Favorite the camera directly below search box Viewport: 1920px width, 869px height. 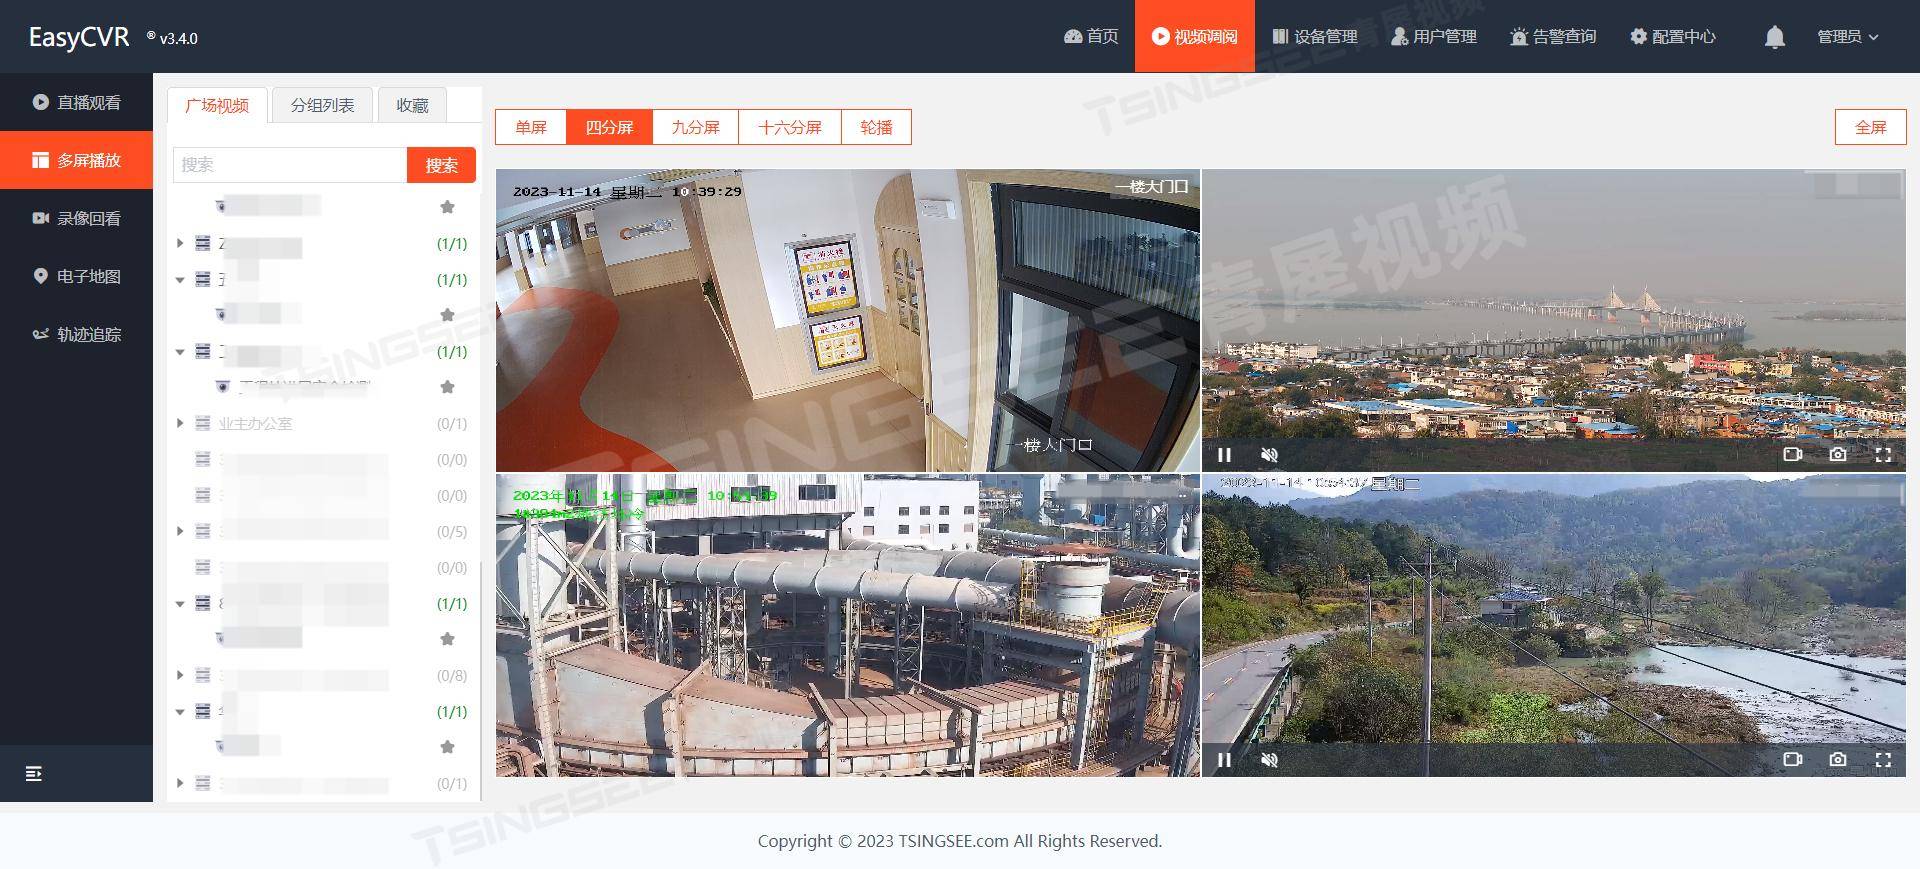[448, 207]
